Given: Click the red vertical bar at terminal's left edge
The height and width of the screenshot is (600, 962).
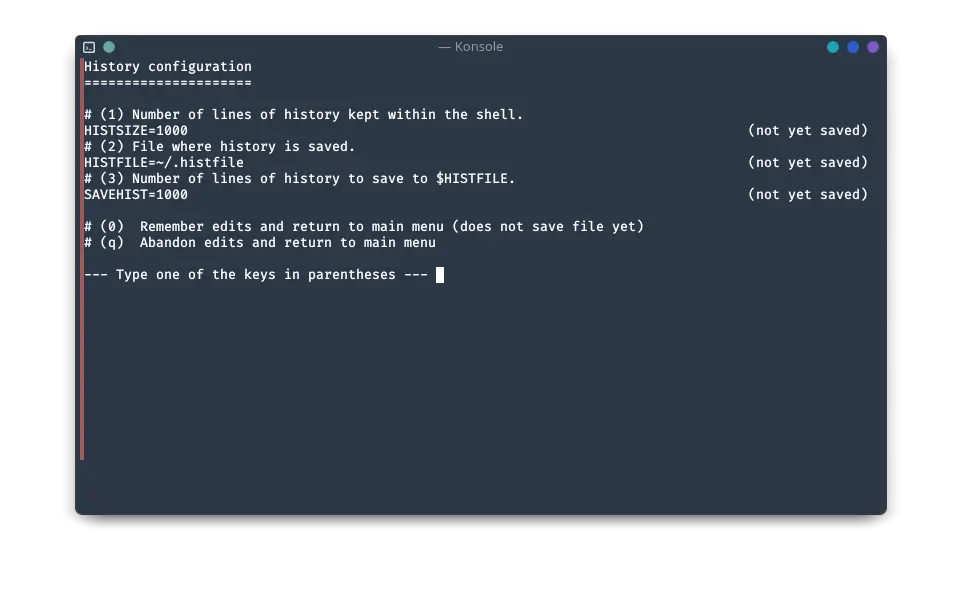Looking at the screenshot, I should [x=82, y=259].
